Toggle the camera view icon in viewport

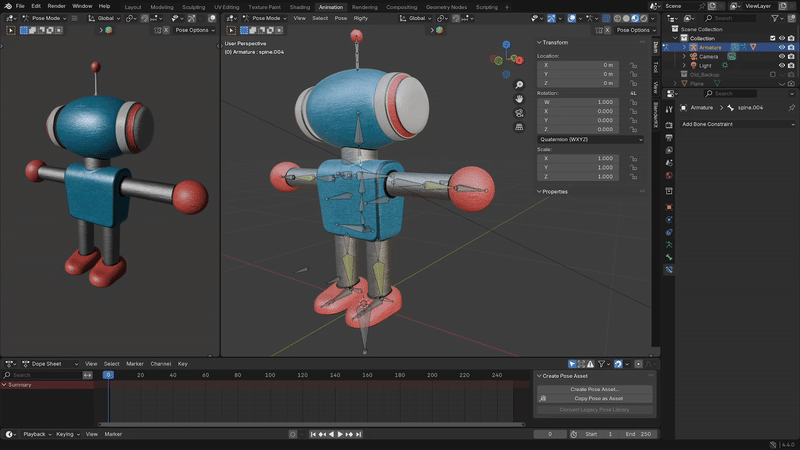[x=520, y=113]
